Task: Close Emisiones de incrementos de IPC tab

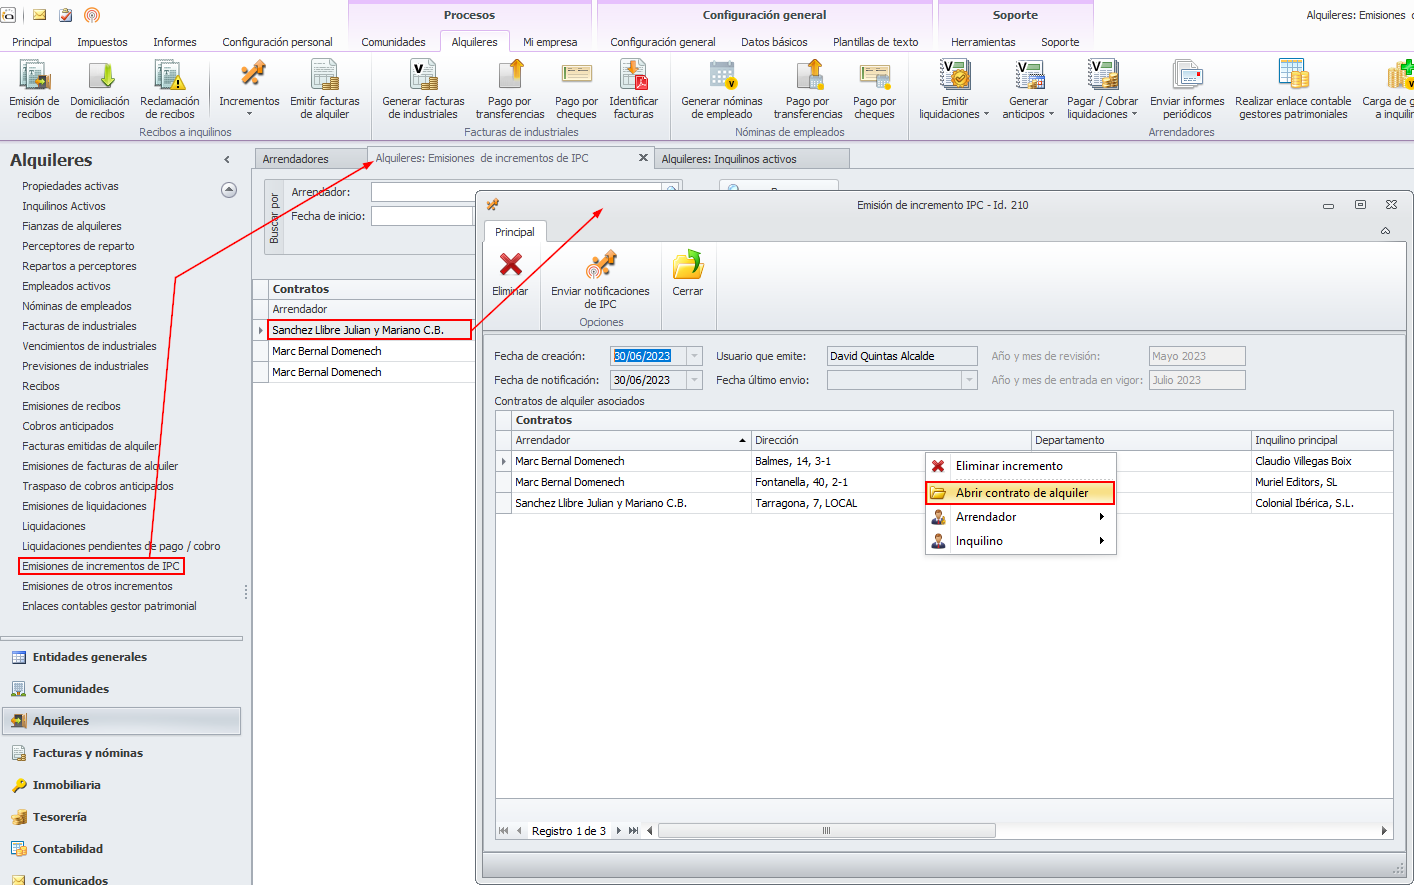Action: [643, 158]
